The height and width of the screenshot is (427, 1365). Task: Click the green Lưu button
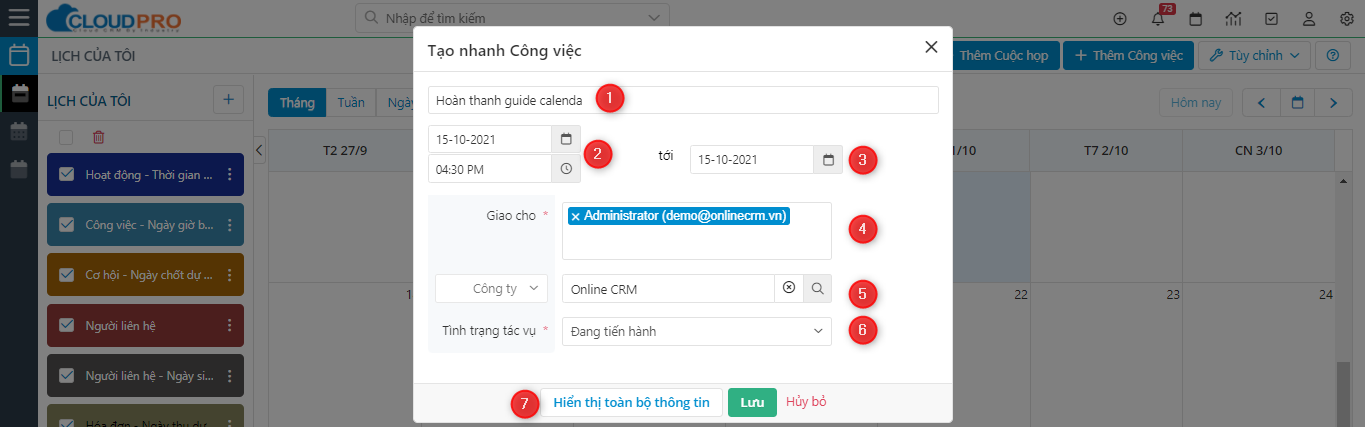pos(752,402)
